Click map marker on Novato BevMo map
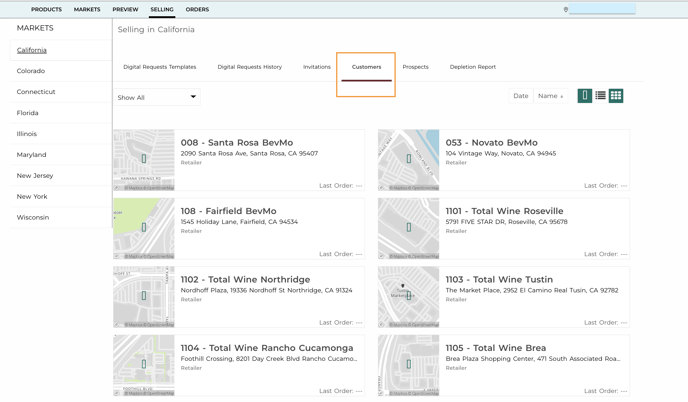The height and width of the screenshot is (402, 688). click(x=408, y=159)
